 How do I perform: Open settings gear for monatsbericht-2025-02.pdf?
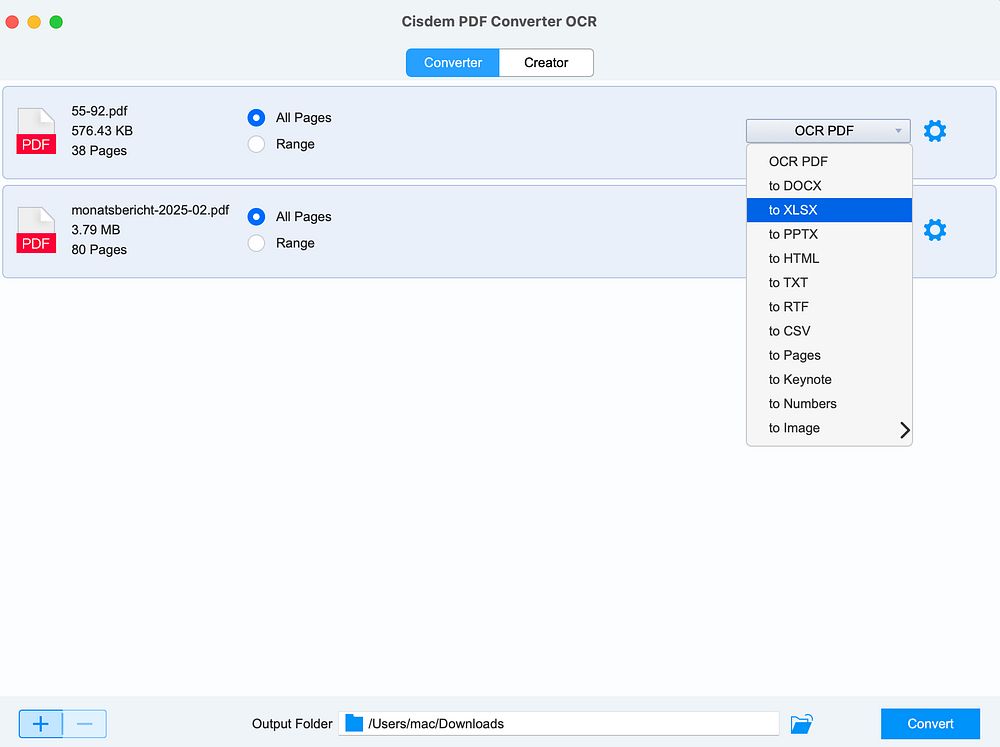(934, 230)
